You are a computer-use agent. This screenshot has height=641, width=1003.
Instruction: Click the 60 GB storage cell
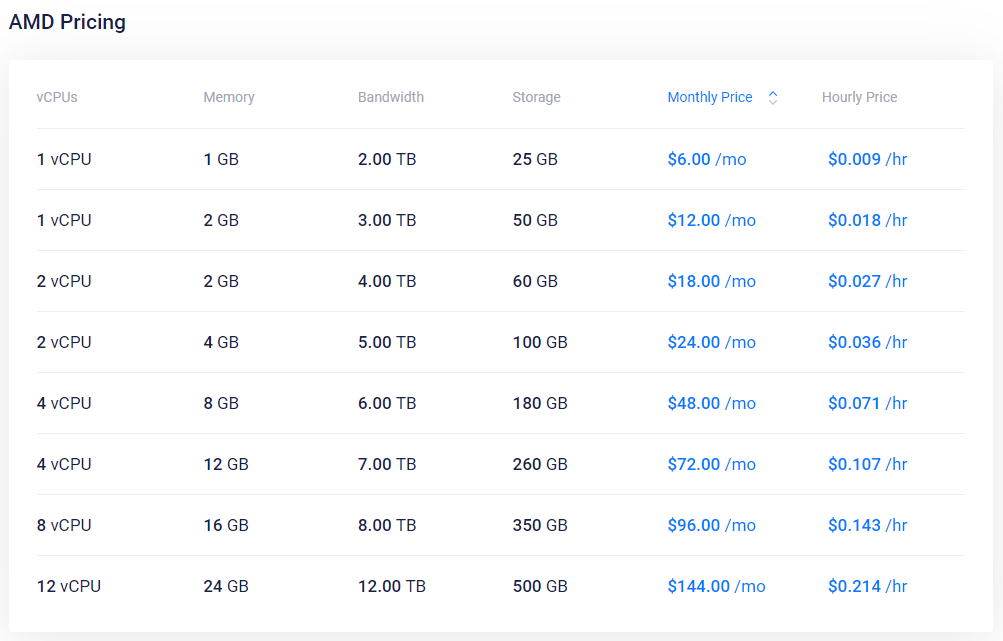click(535, 281)
